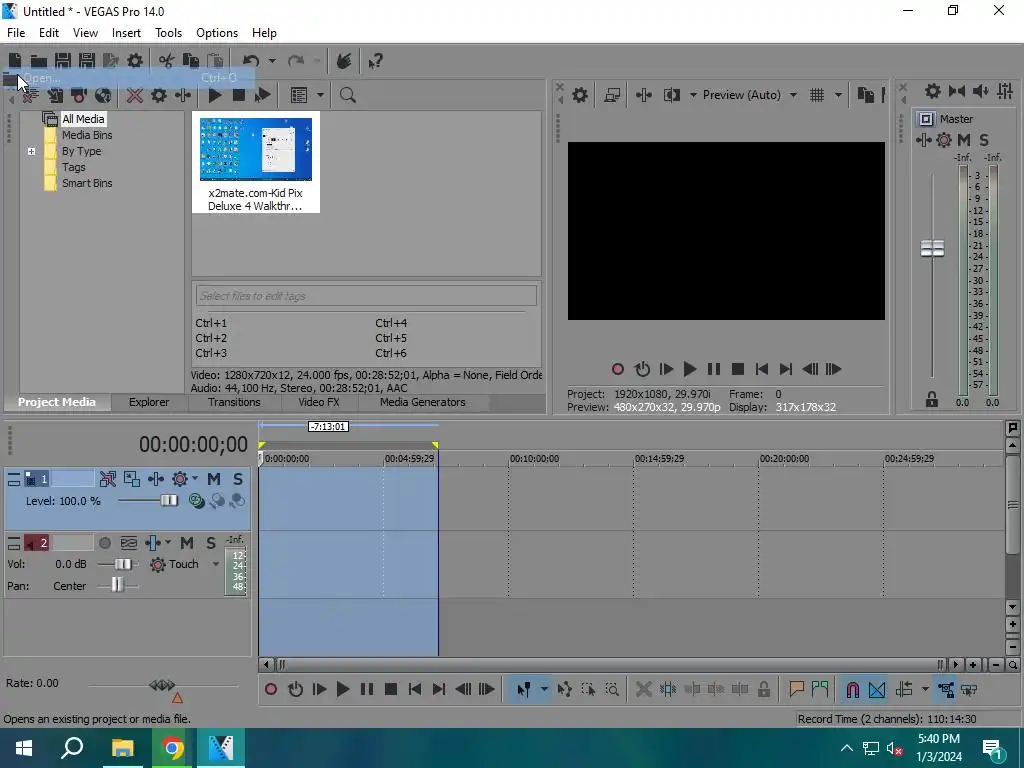This screenshot has width=1024, height=768.
Task: Open Video Output FX icon in preview
Action: point(643,95)
